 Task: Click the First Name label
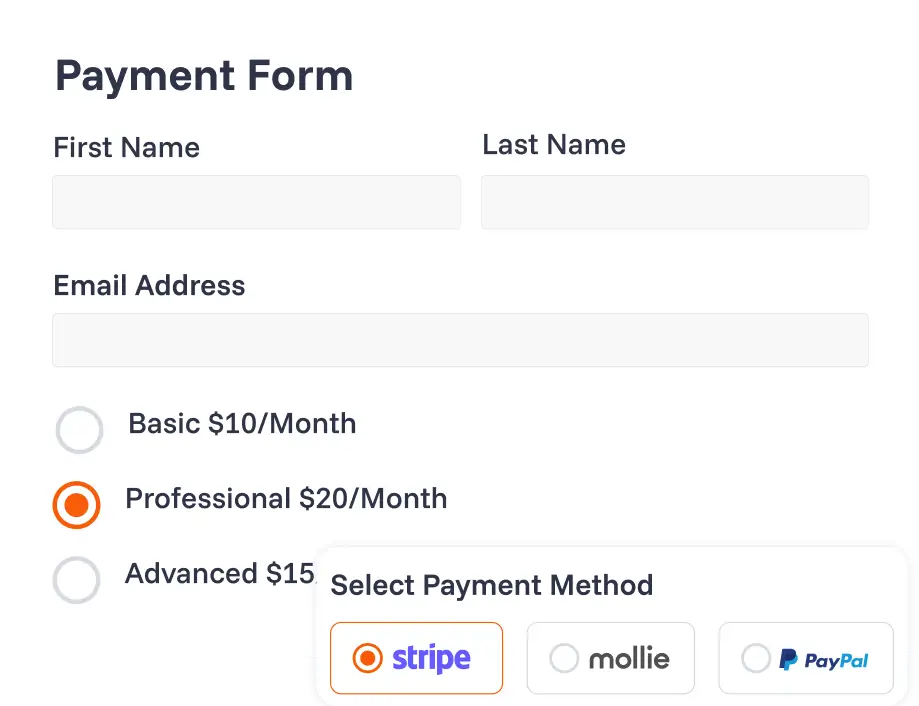coord(127,147)
